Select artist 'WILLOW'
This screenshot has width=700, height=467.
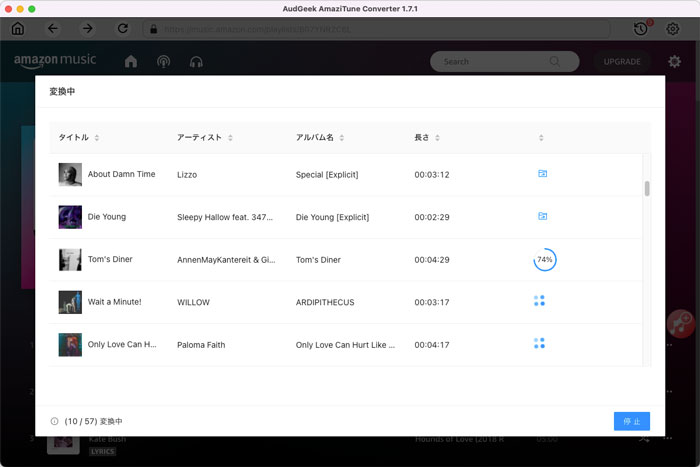[x=193, y=302]
